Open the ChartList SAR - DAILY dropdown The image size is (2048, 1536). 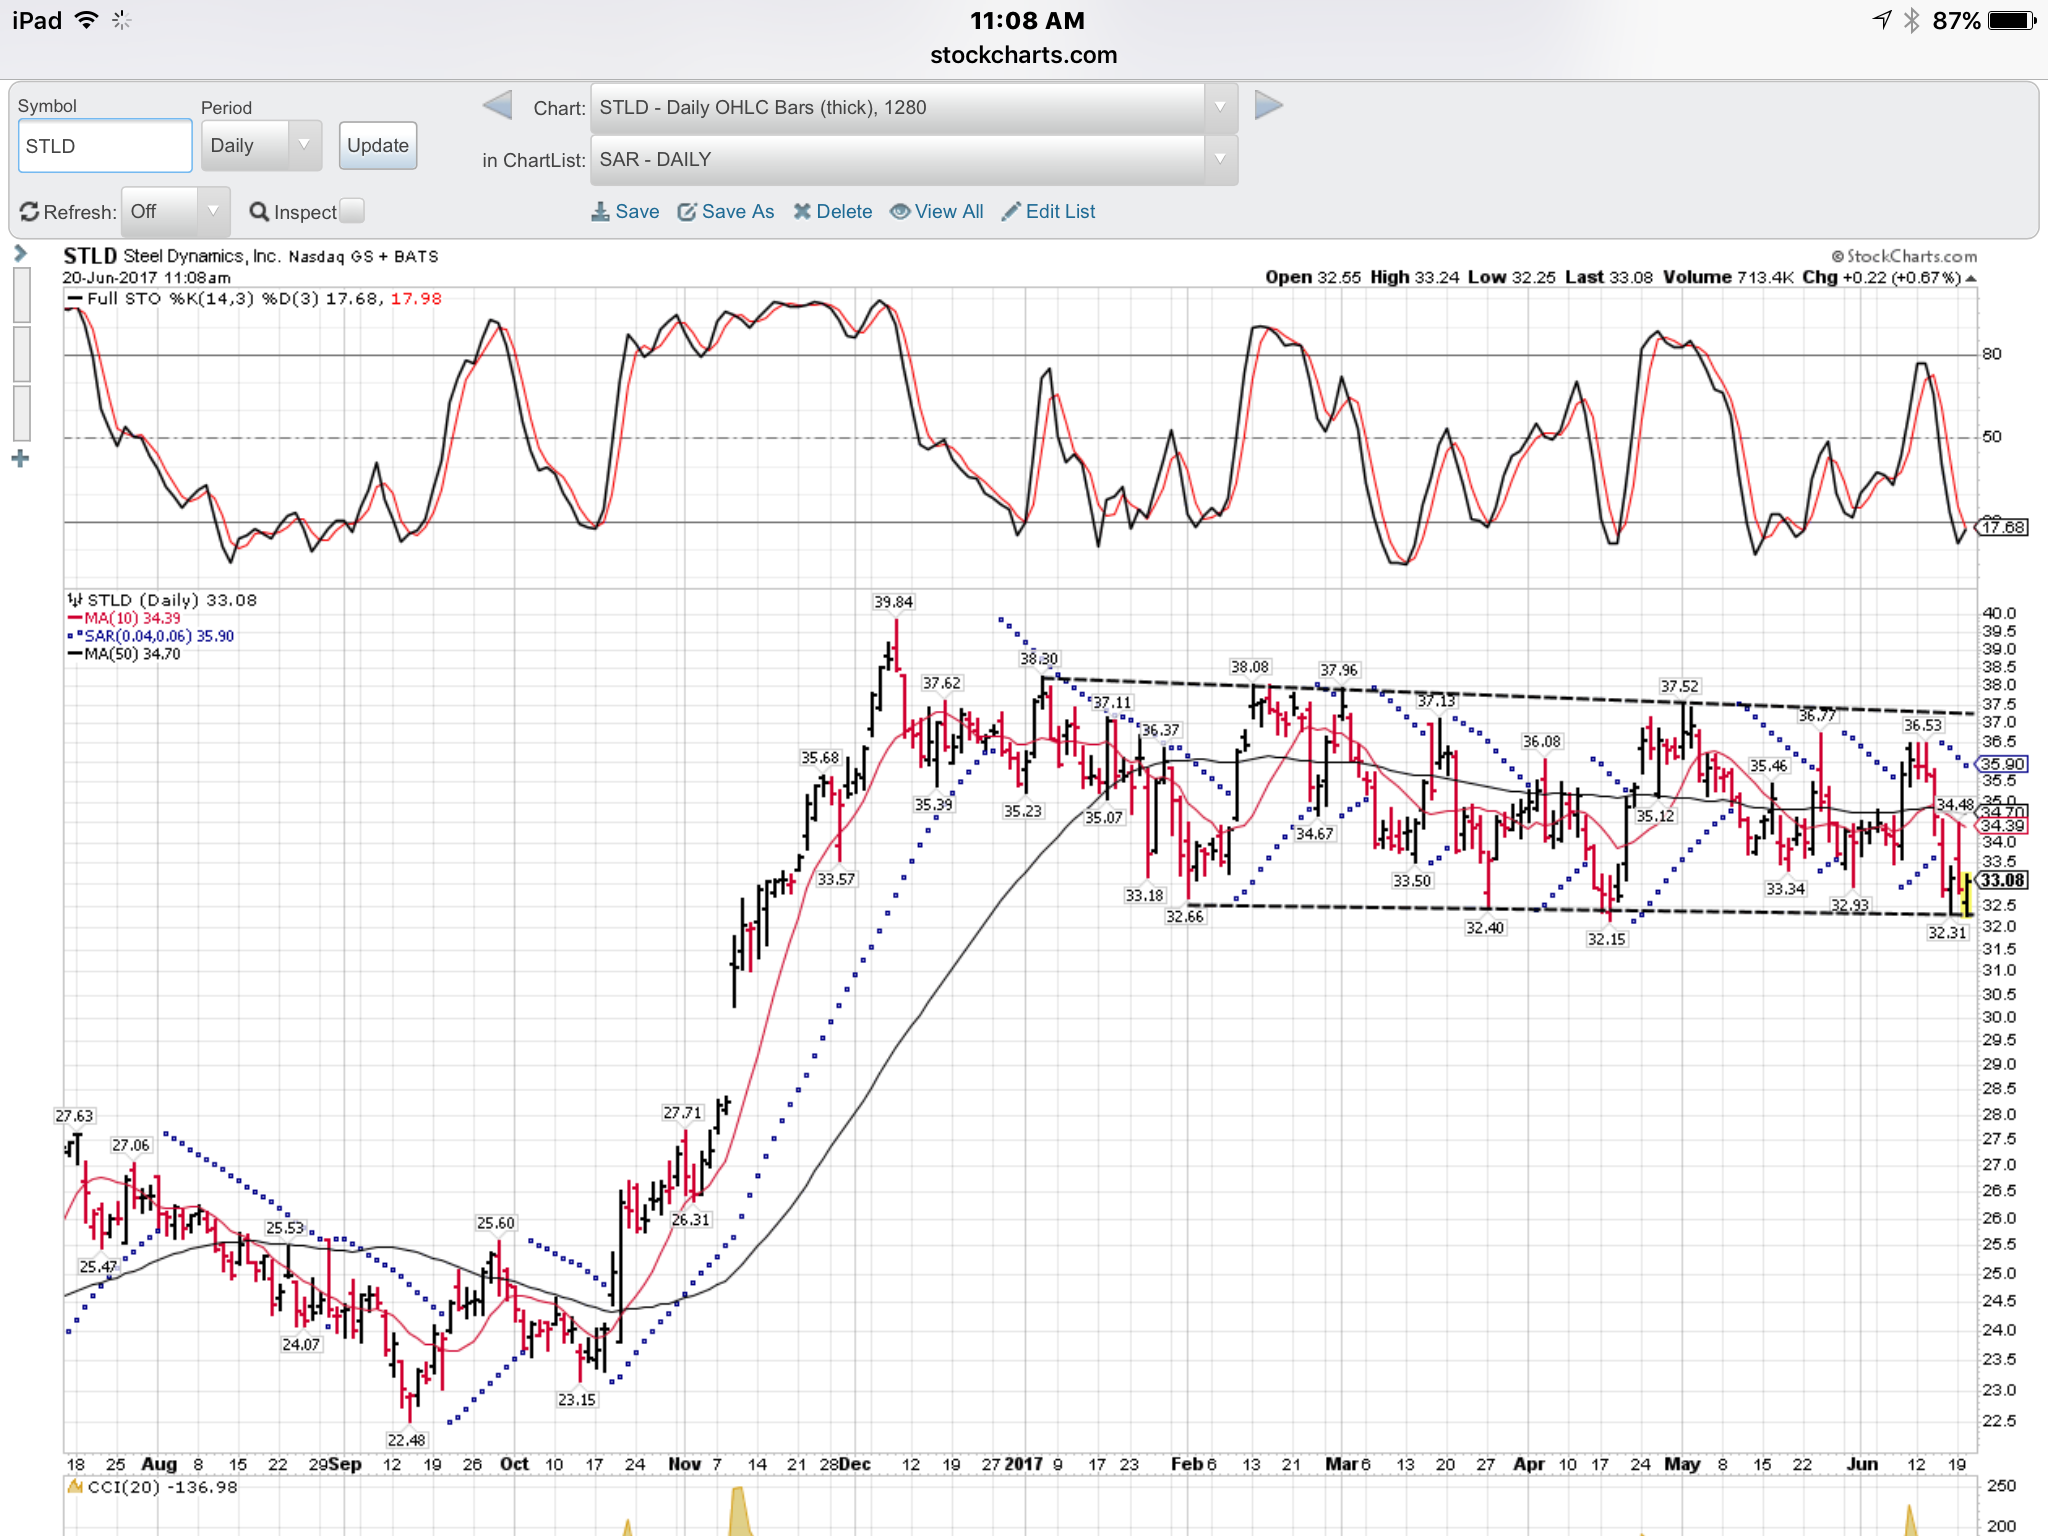click(x=913, y=160)
